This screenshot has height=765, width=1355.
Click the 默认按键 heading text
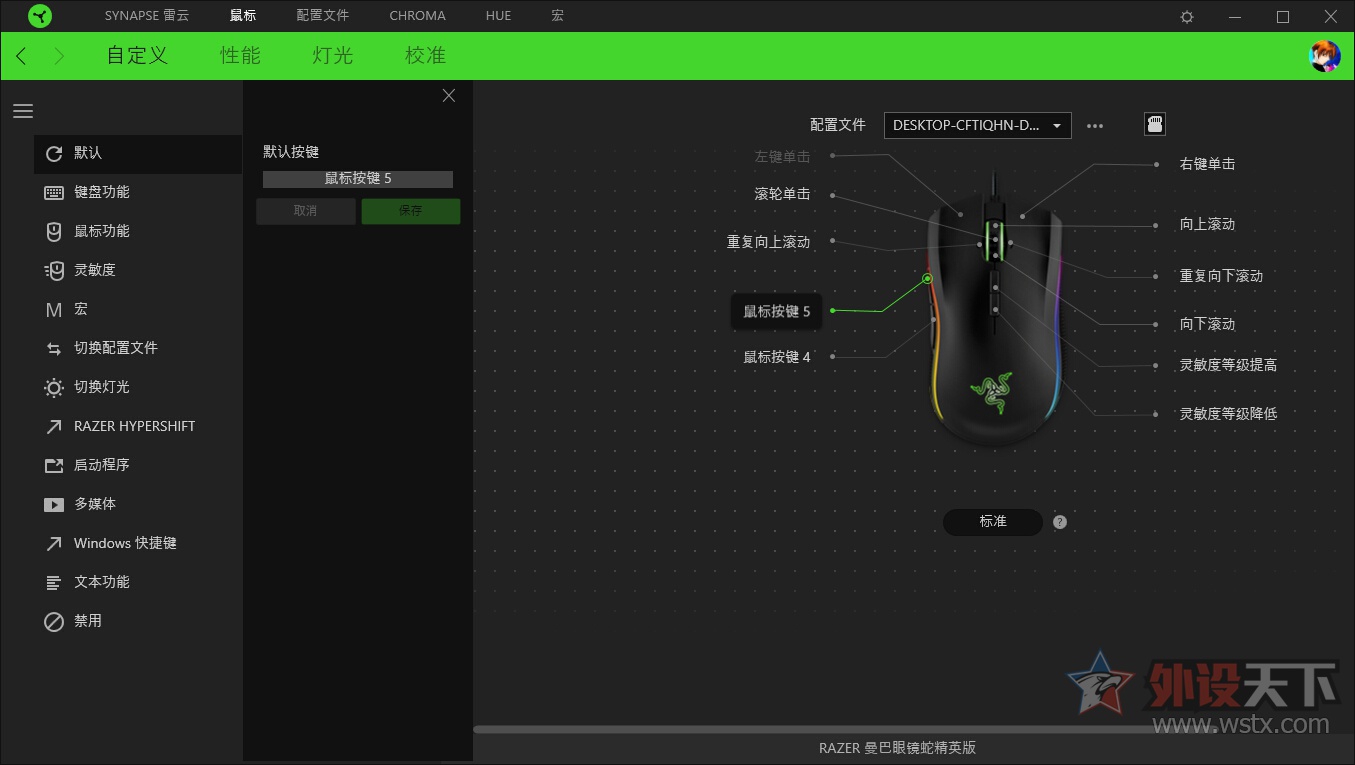tap(291, 152)
